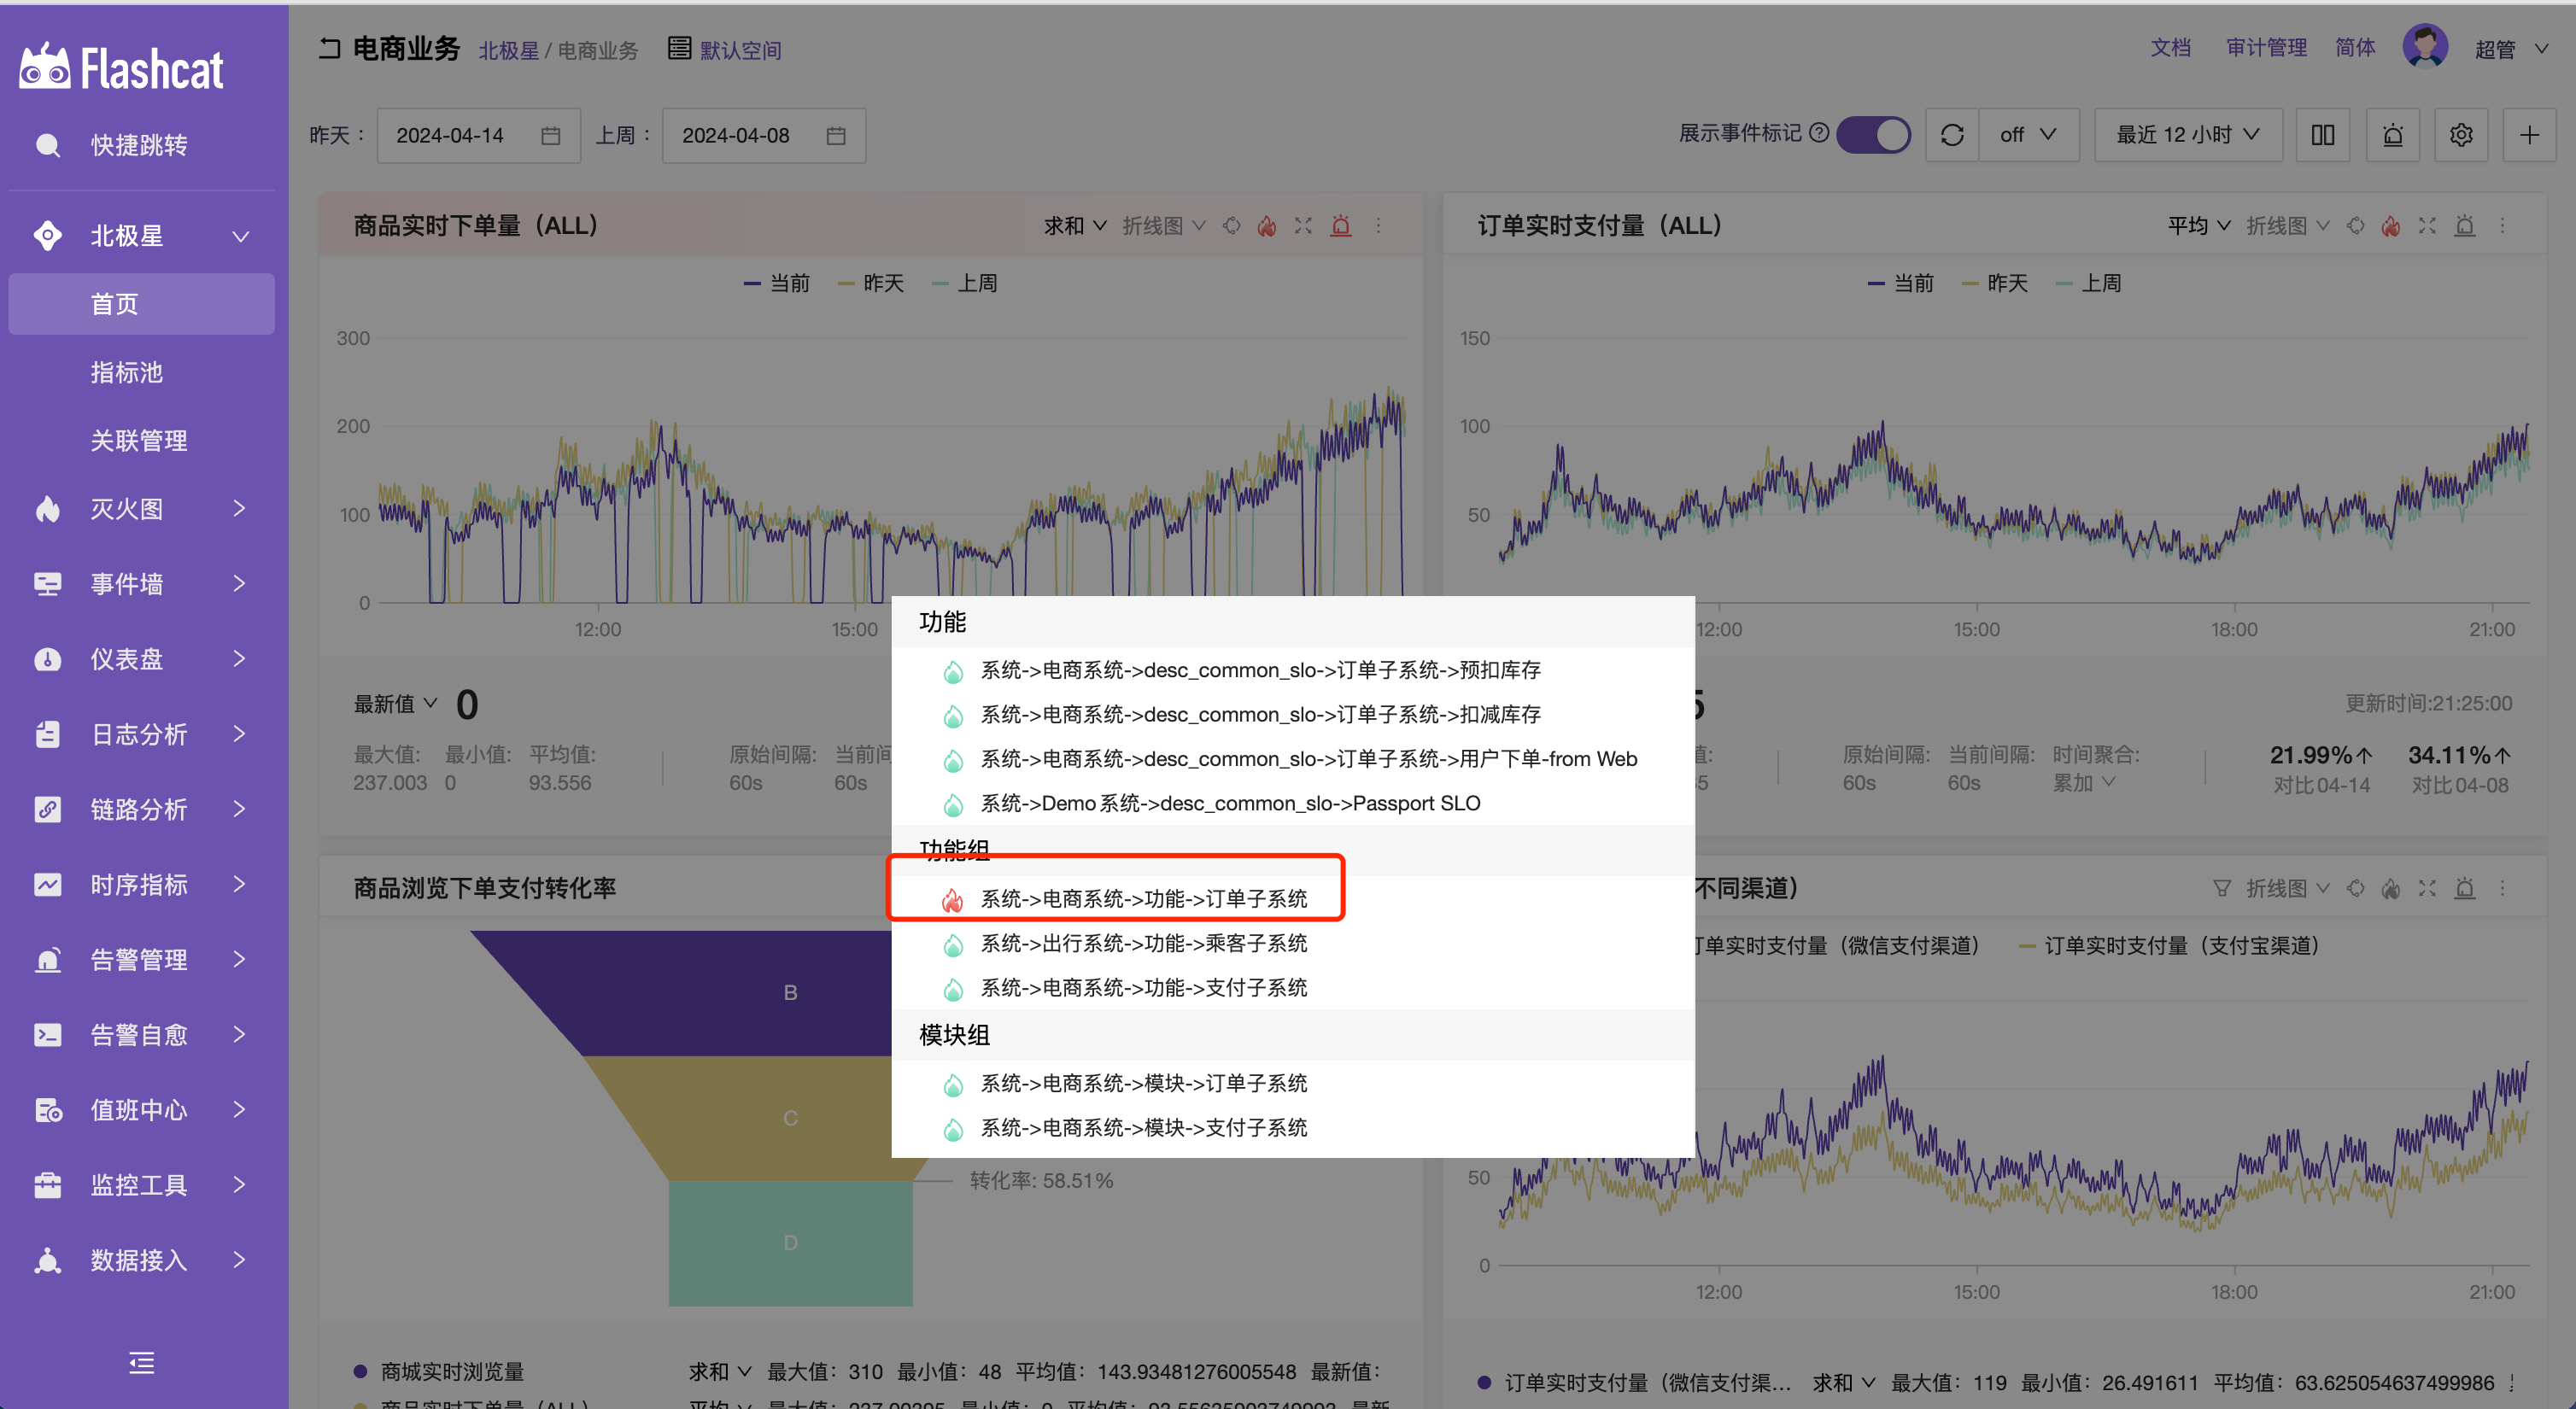This screenshot has height=1409, width=2576.
Task: Click fullscreen expand icon on 订单实时支付量 panel
Action: pyautogui.click(x=2427, y=226)
